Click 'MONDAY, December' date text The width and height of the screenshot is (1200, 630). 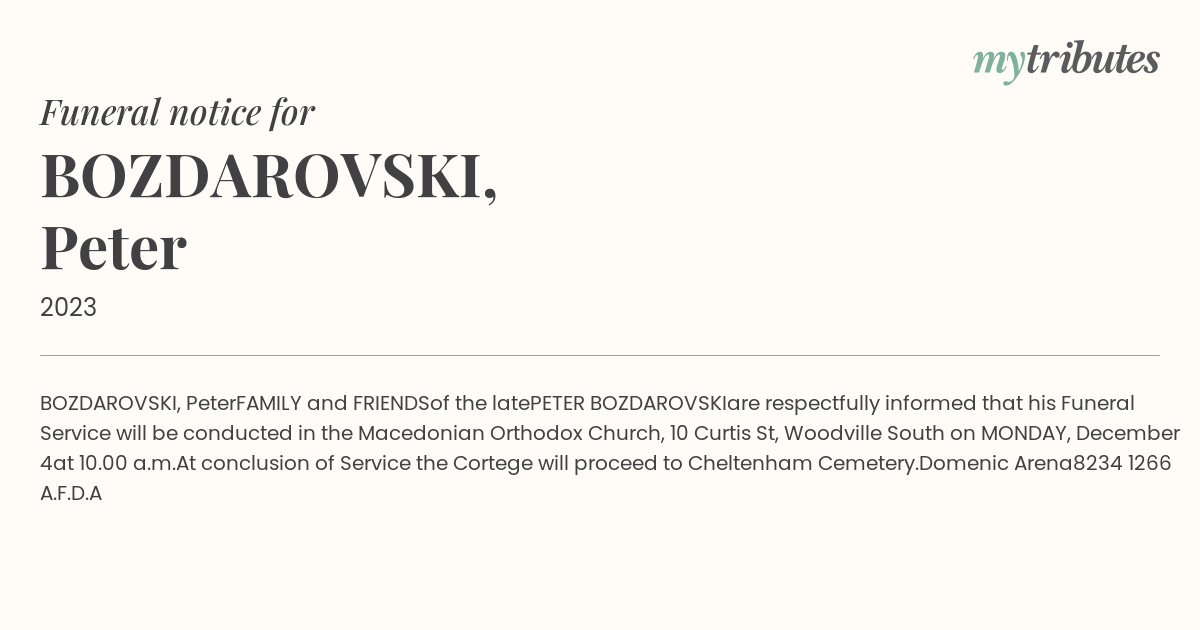1080,434
